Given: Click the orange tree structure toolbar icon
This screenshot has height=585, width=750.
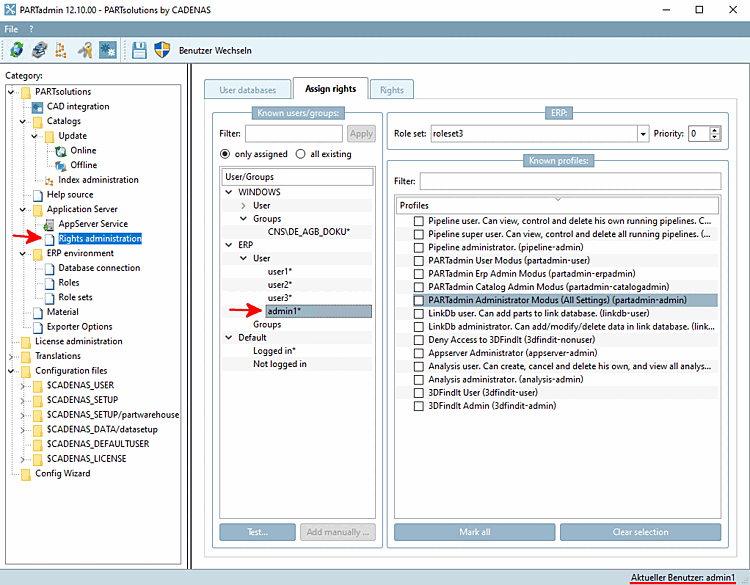Looking at the screenshot, I should pyautogui.click(x=61, y=50).
